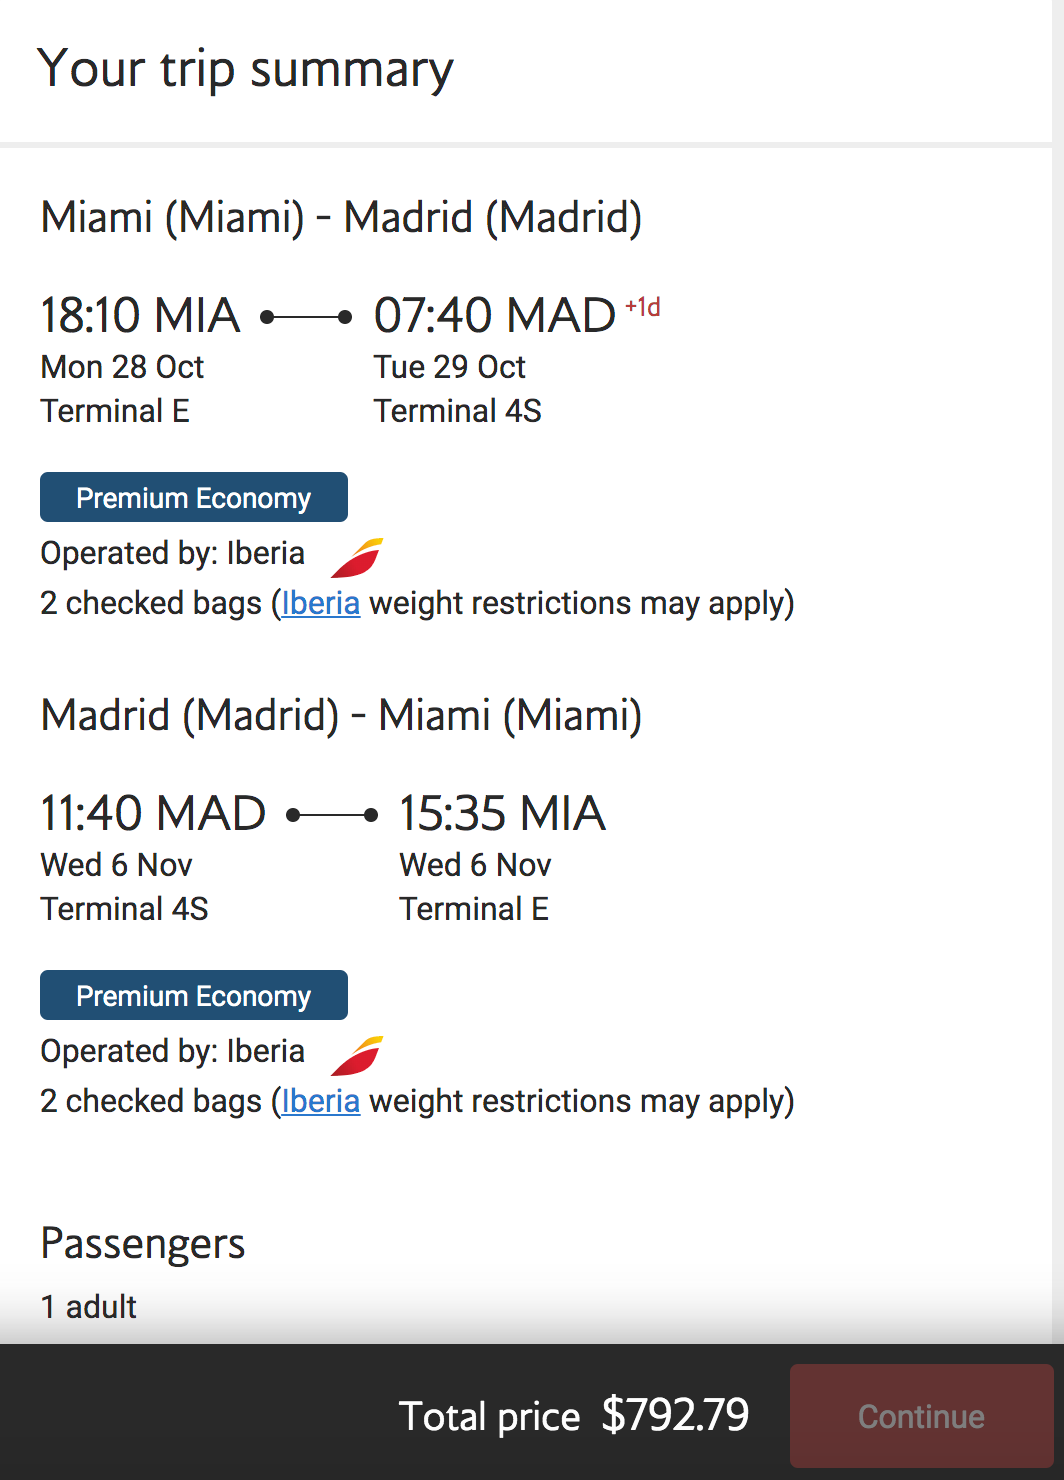Click the Your trip summary heading
Viewport: 1064px width, 1480px height.
pyautogui.click(x=245, y=70)
